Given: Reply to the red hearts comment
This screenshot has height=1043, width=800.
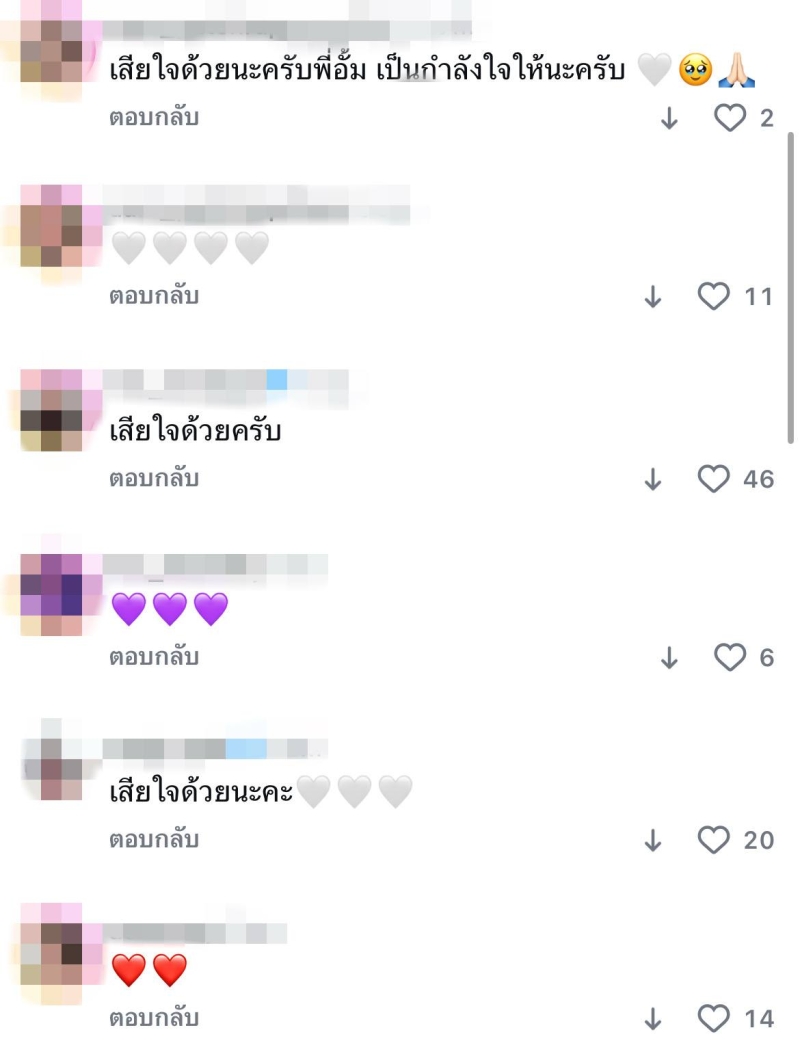Looking at the screenshot, I should 154,1018.
